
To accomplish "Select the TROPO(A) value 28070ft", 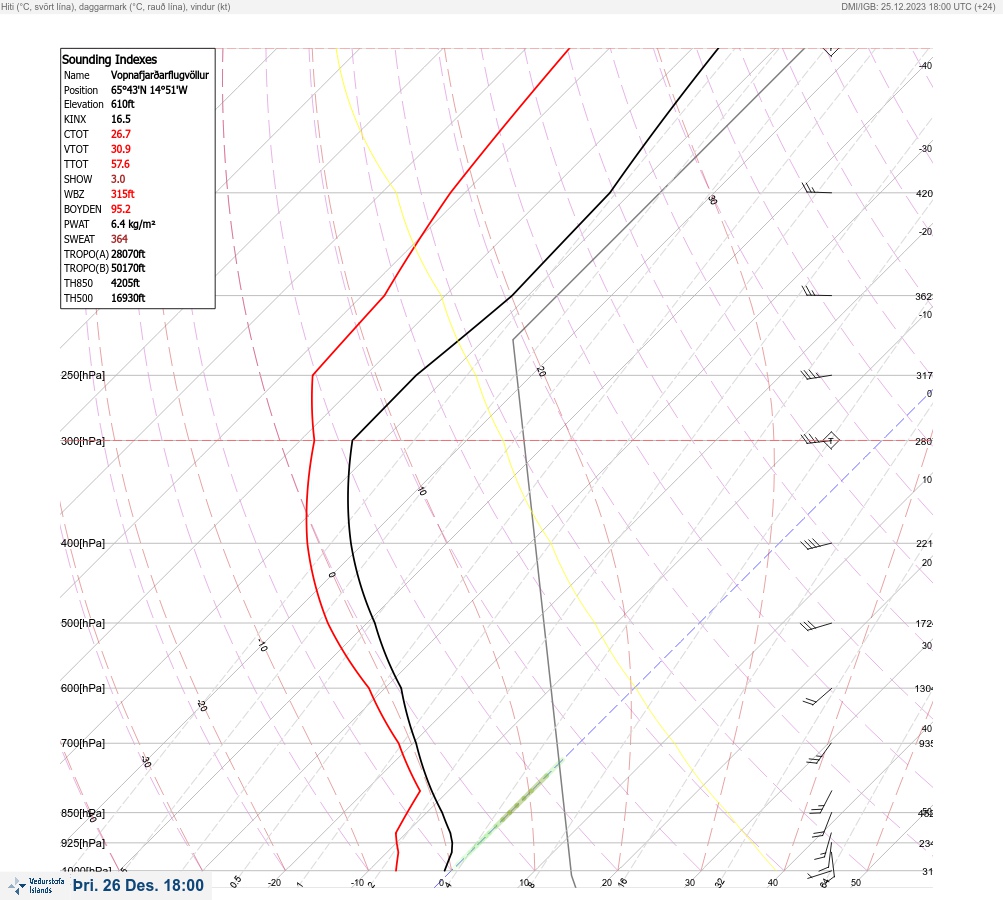I will (x=128, y=254).
